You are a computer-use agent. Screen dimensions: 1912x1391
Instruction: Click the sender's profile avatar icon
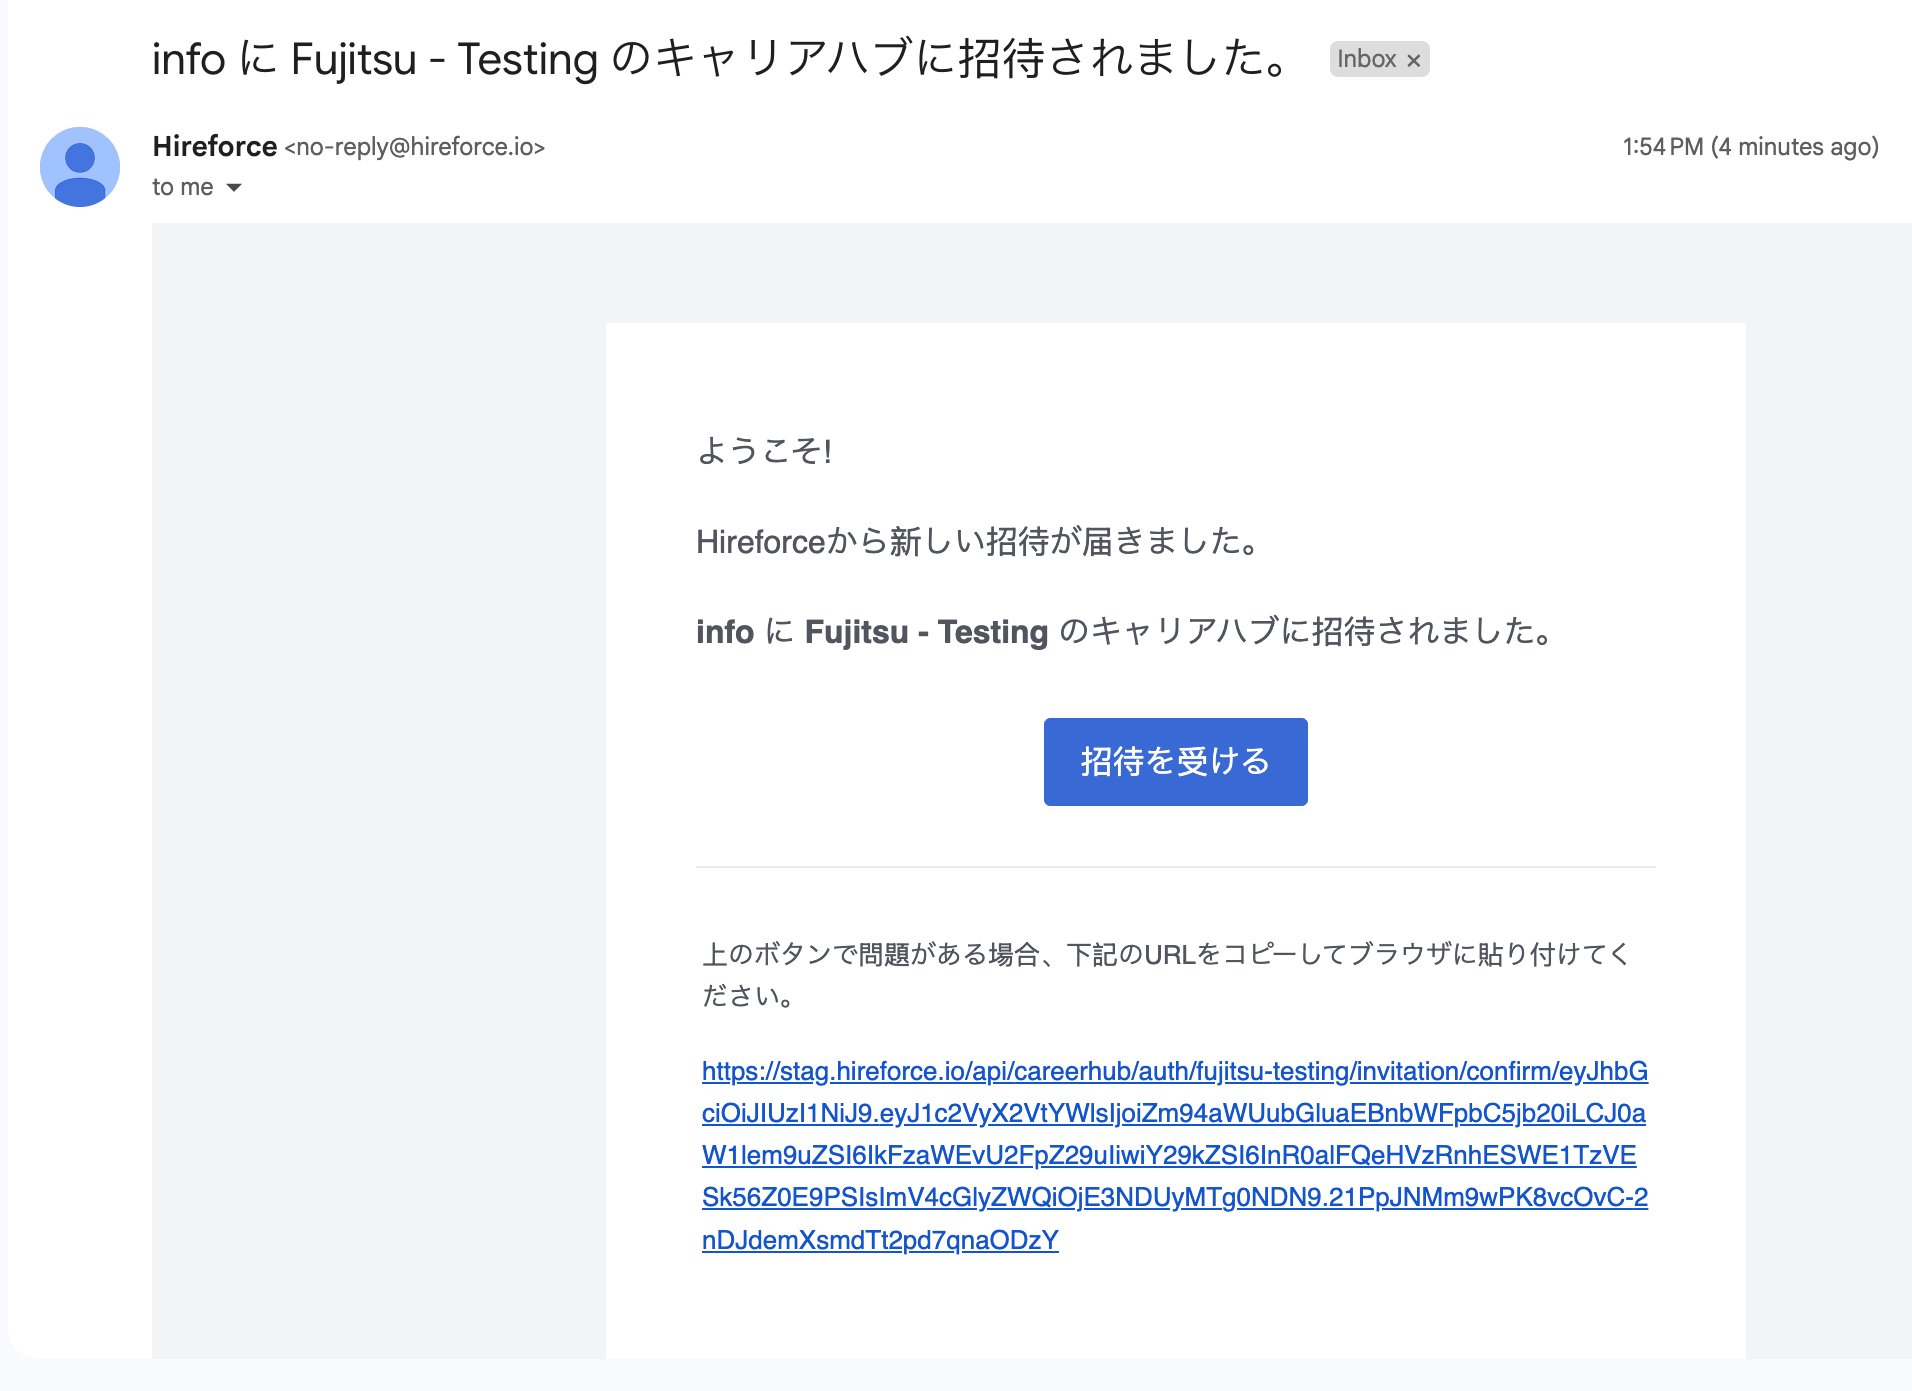pyautogui.click(x=80, y=166)
